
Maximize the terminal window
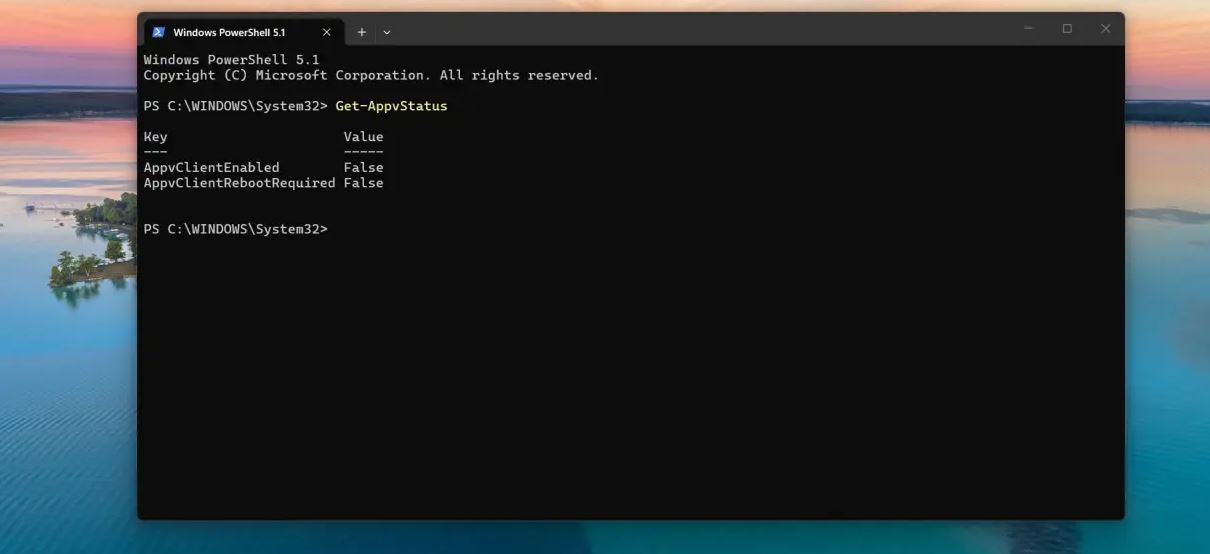point(1067,29)
